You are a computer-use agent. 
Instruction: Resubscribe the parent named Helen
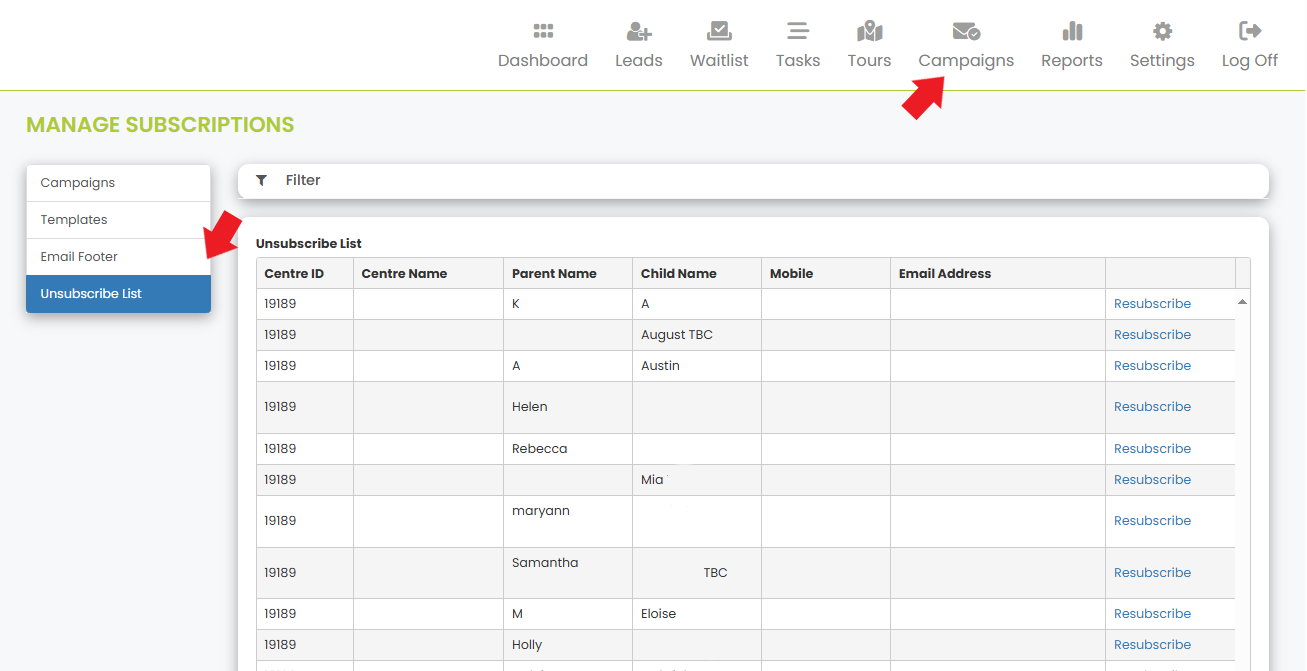point(1152,407)
